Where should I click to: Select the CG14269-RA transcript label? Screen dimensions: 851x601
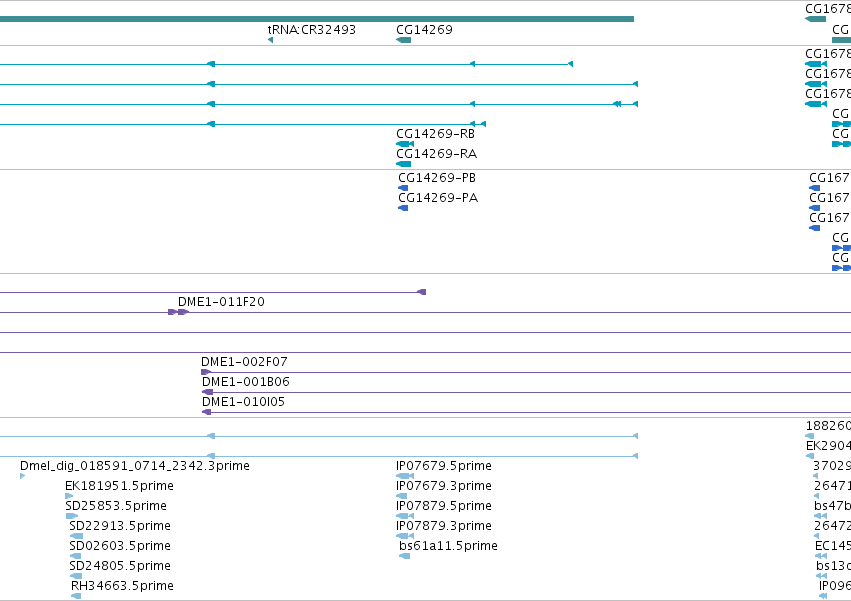[436, 154]
